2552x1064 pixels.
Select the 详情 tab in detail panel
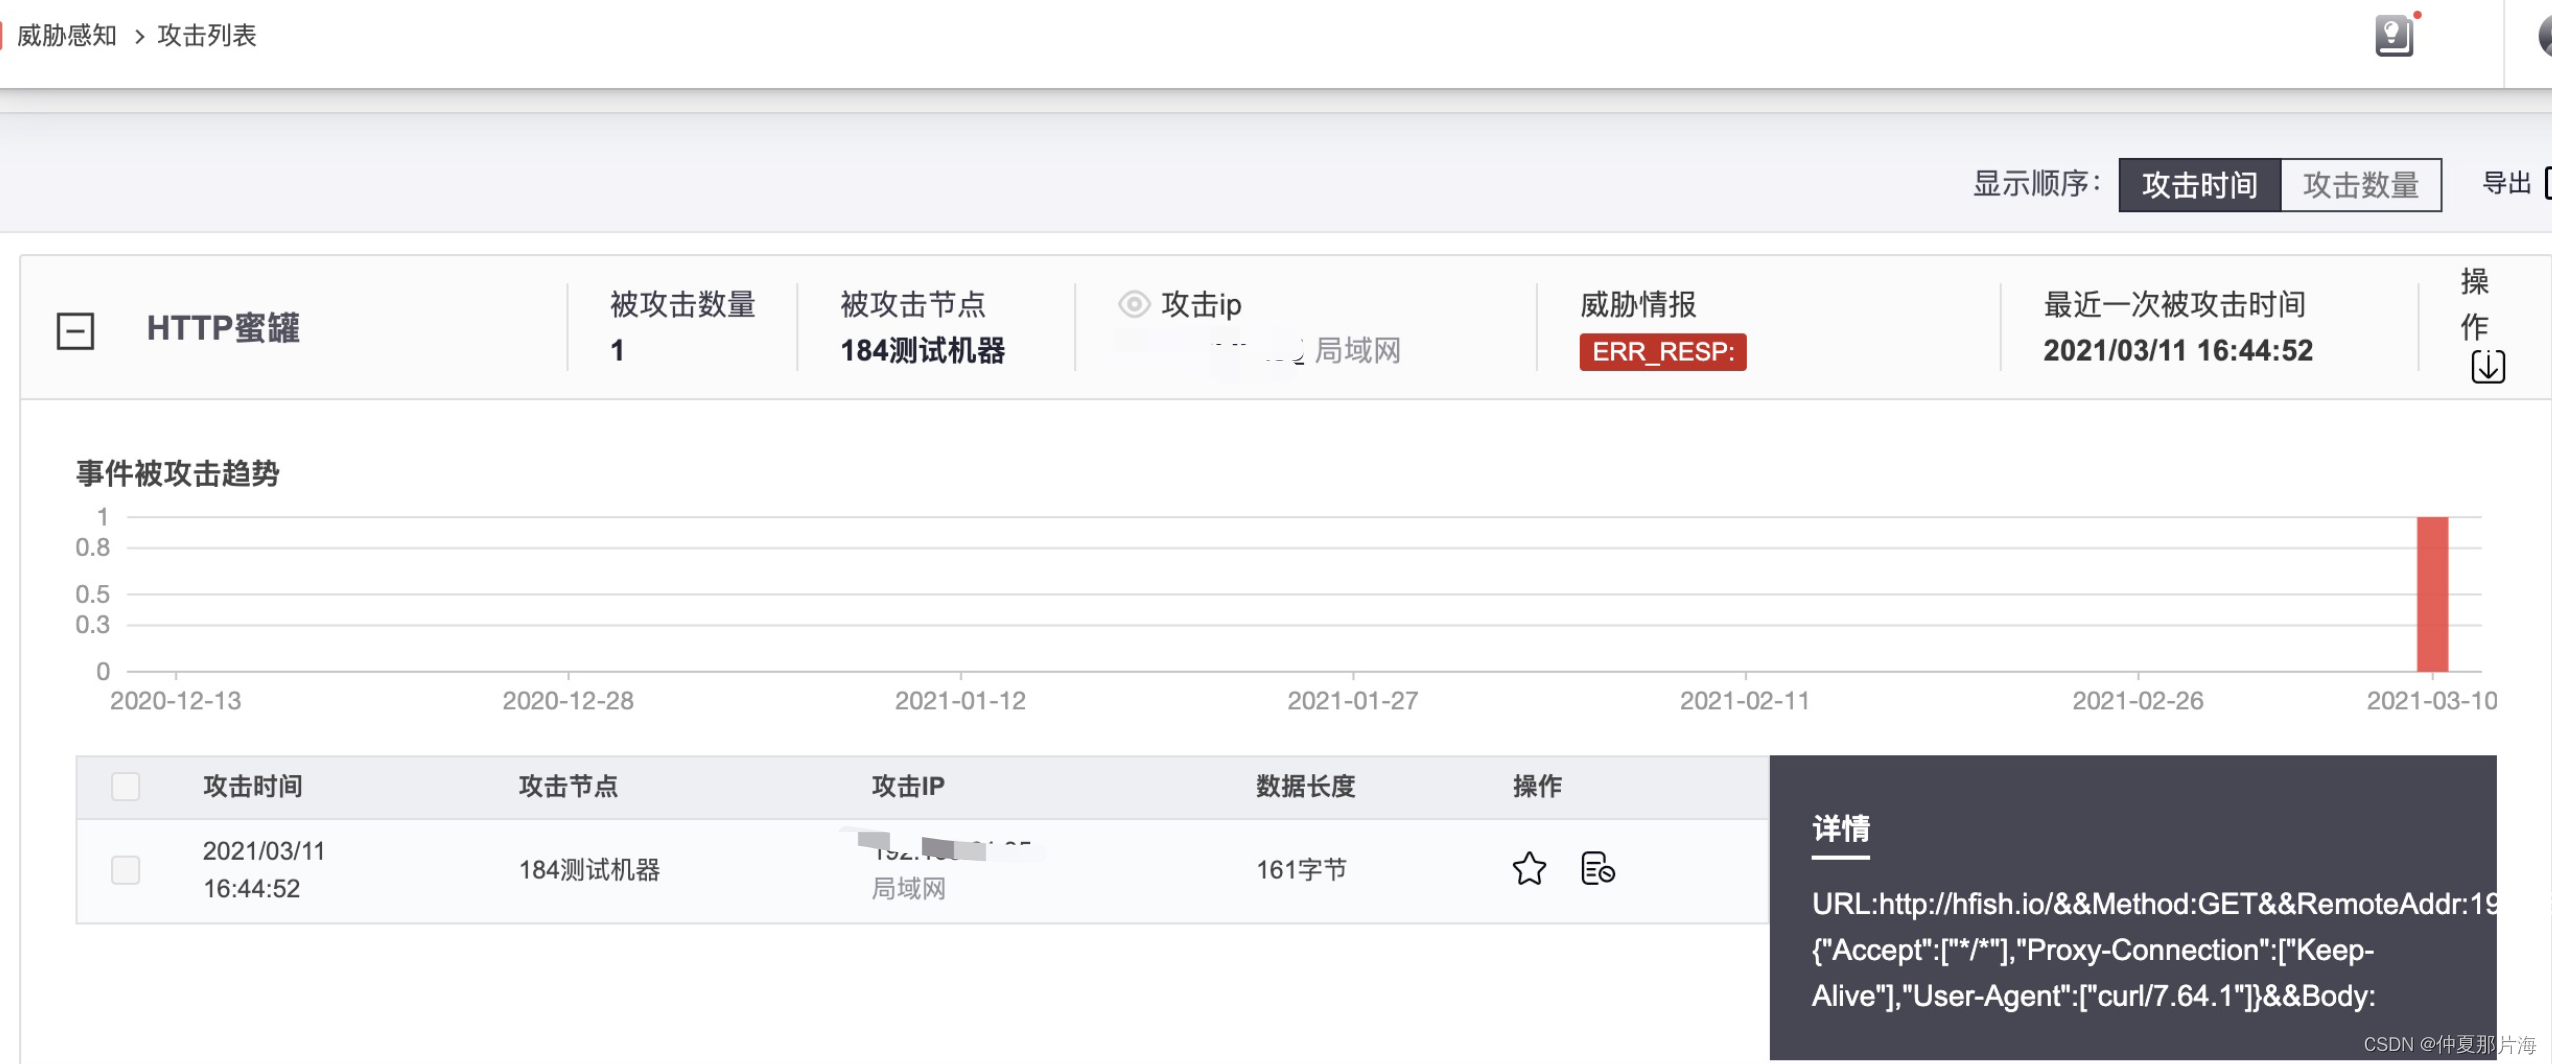[x=1840, y=829]
